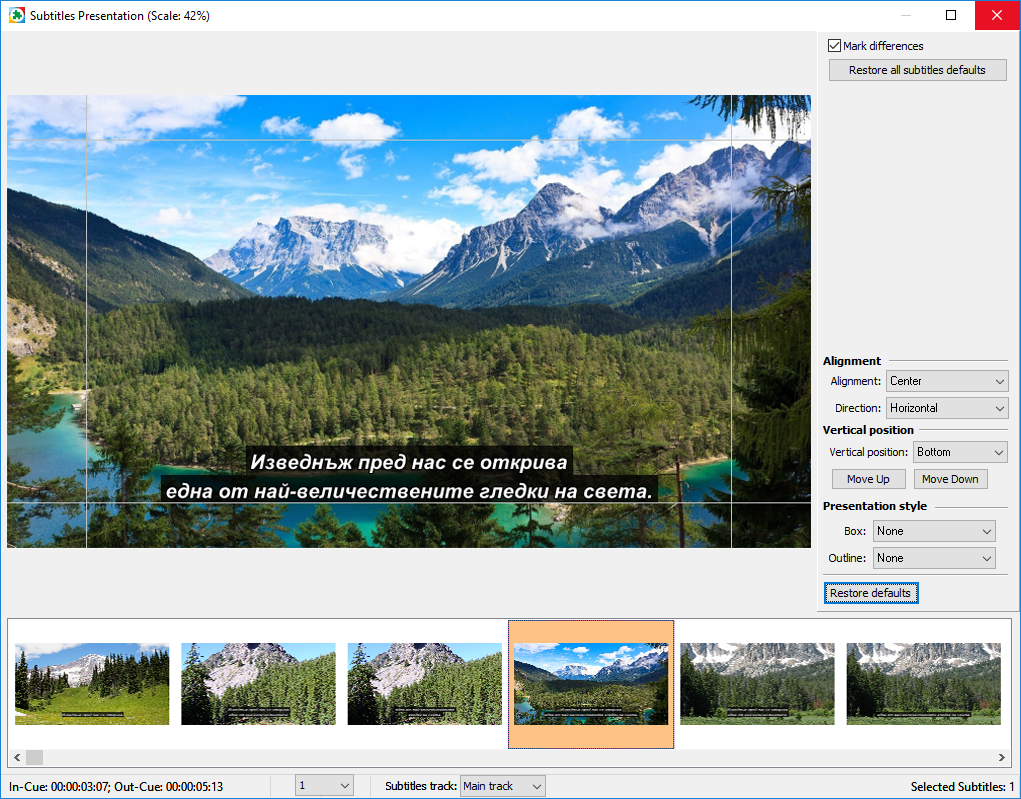The height and width of the screenshot is (799, 1021).
Task: Click the thumbnail strip right scroll arrow
Action: click(1002, 757)
